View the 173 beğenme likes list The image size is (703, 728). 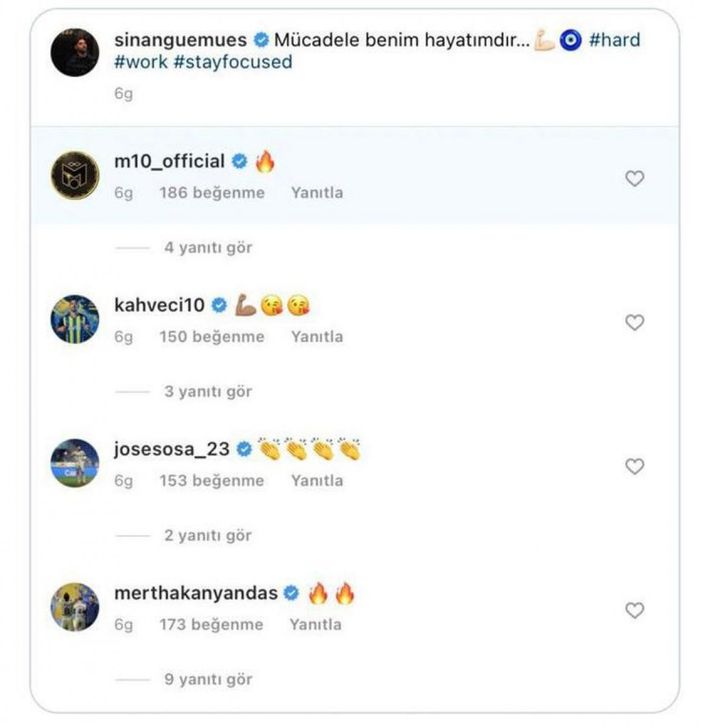point(211,625)
